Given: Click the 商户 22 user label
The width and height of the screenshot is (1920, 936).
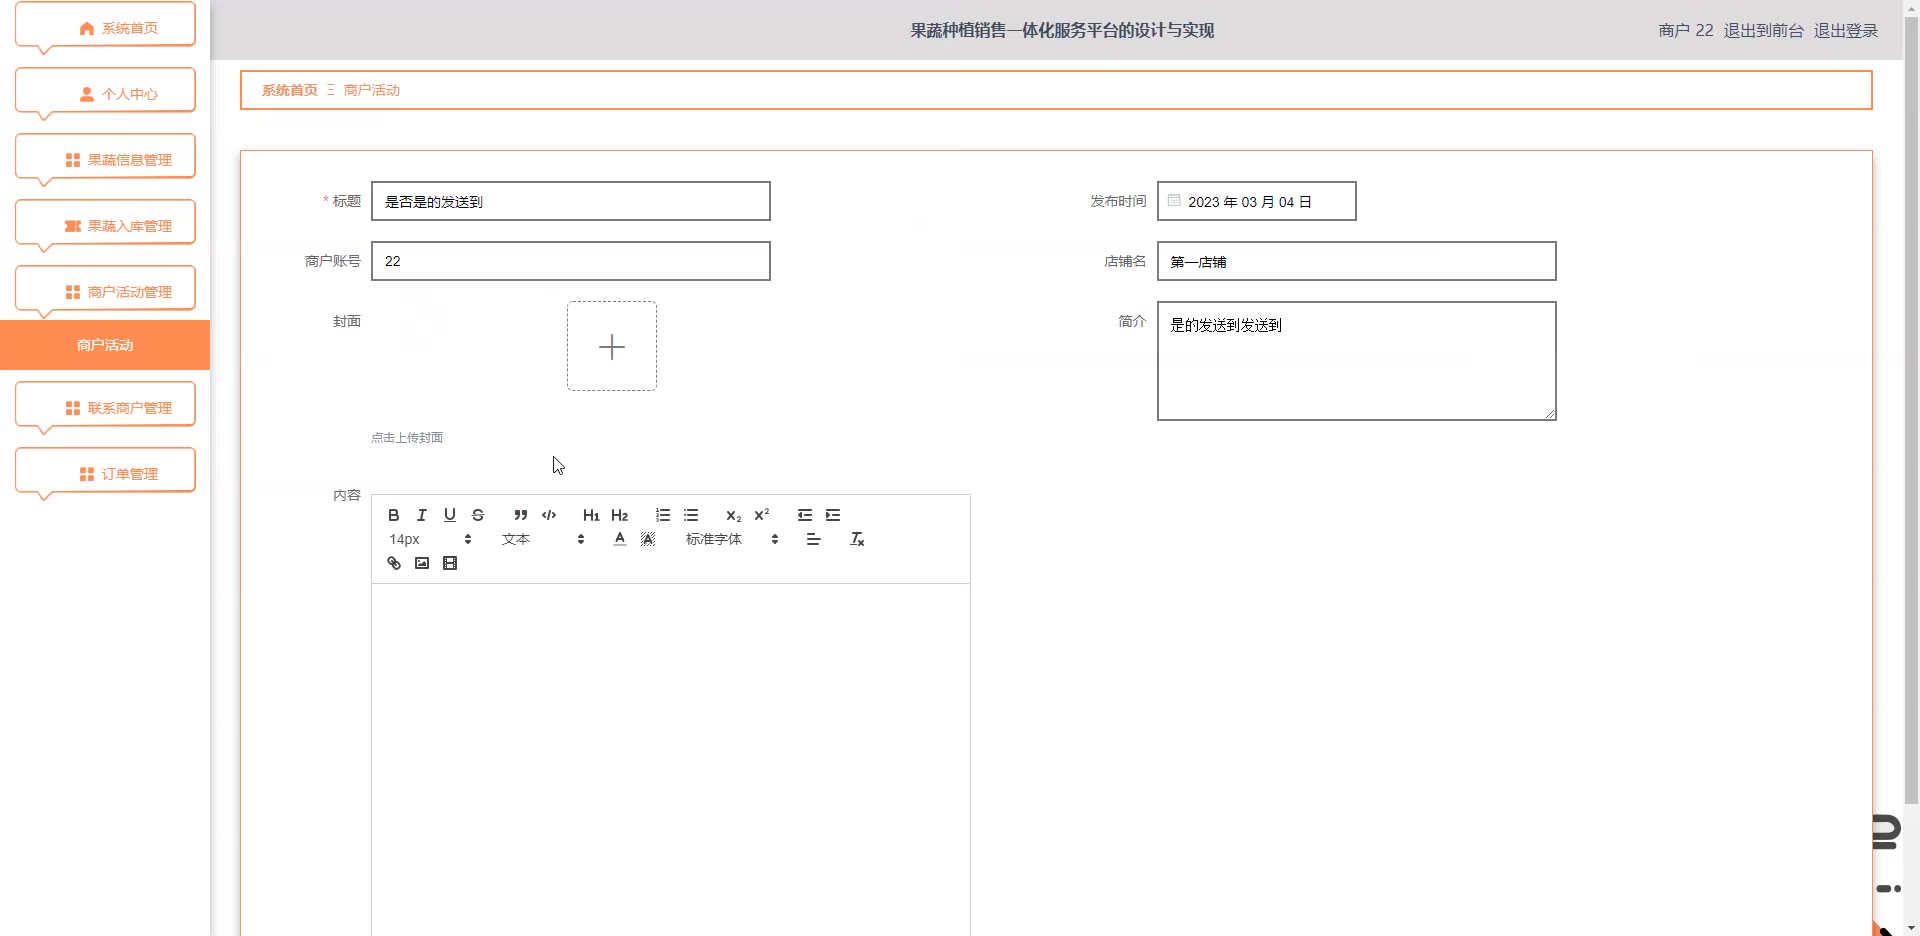Looking at the screenshot, I should pos(1685,31).
